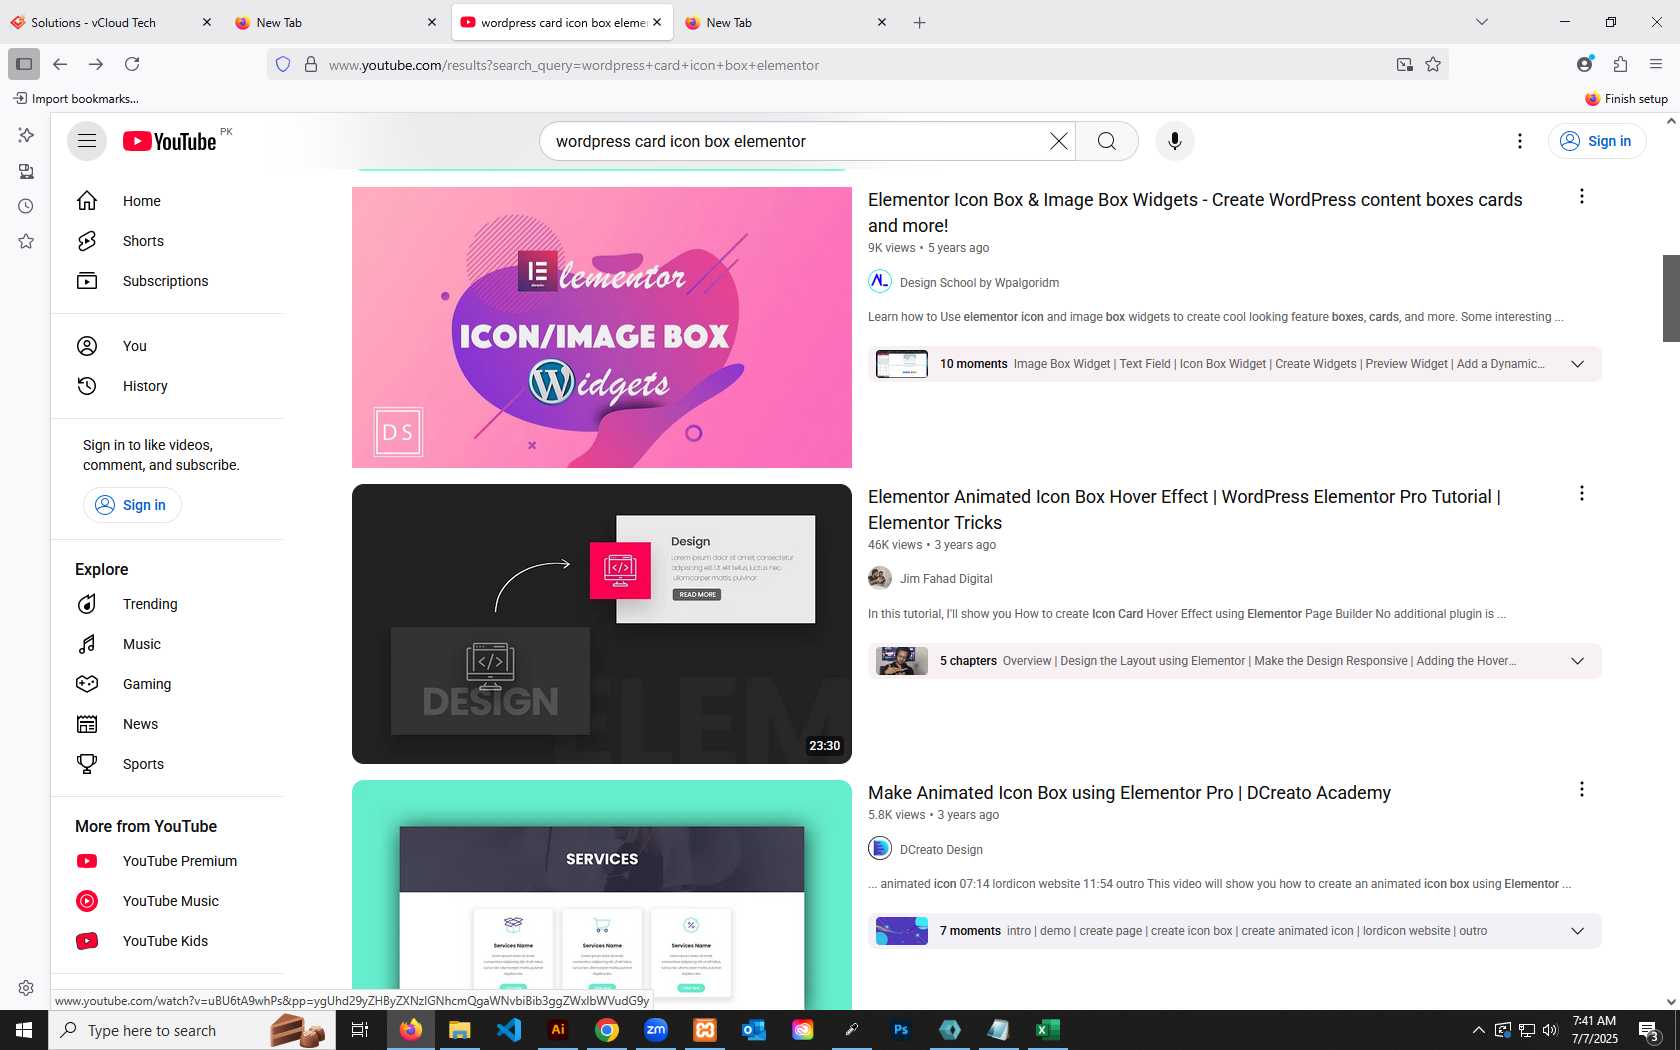
Task: Click Sign in button in sidebar
Action: pos(132,505)
